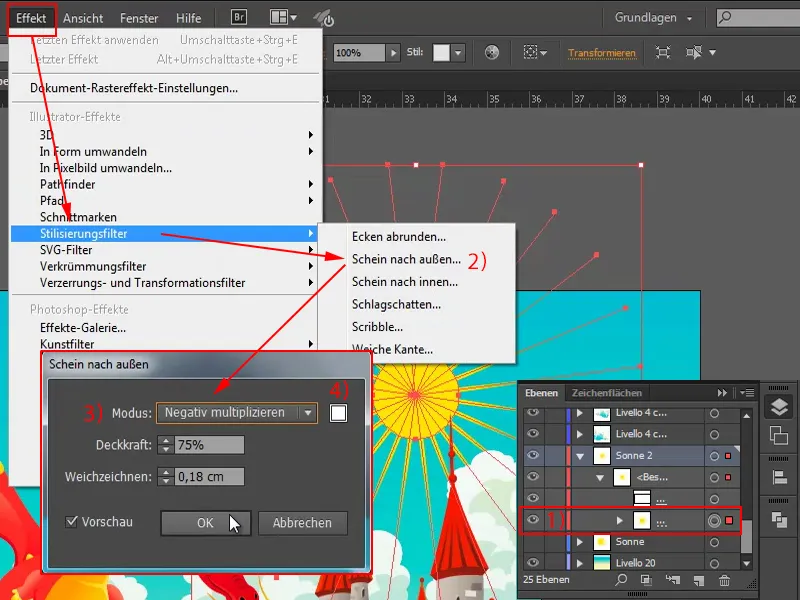This screenshot has height=600, width=800.
Task: Click OK in Schein nach außen dialog
Action: (206, 523)
